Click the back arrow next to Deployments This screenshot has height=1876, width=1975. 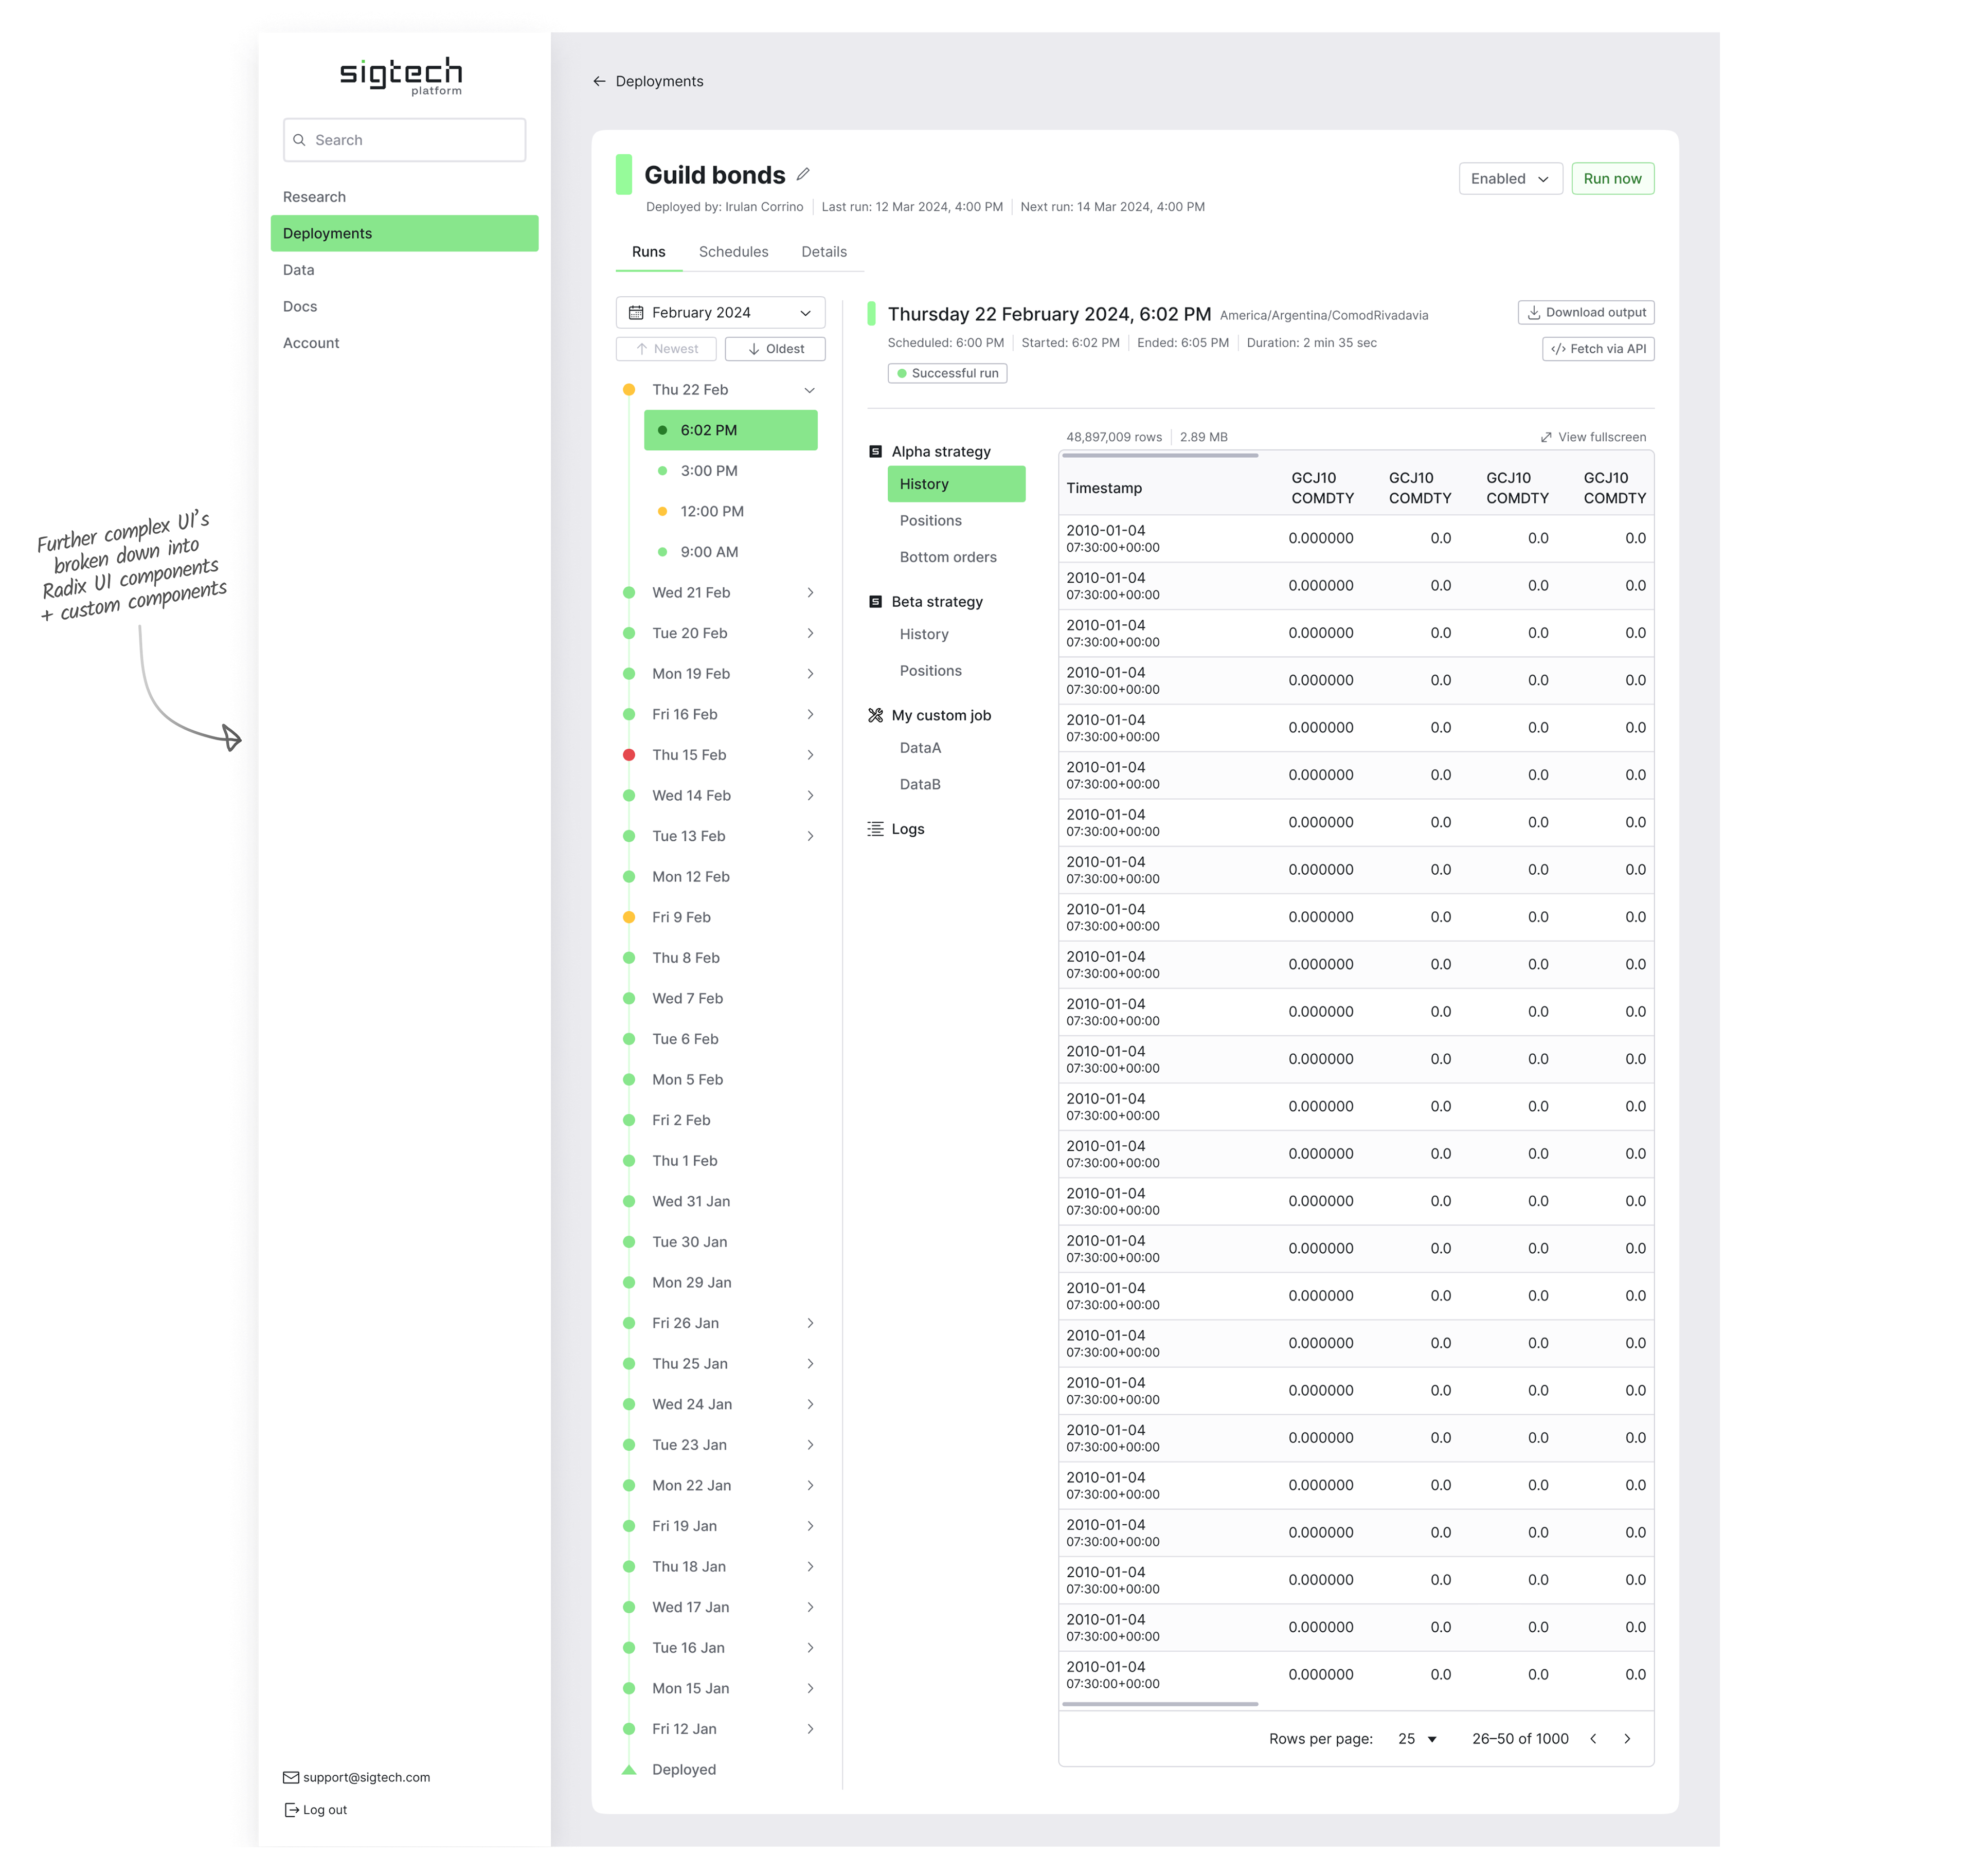599,82
